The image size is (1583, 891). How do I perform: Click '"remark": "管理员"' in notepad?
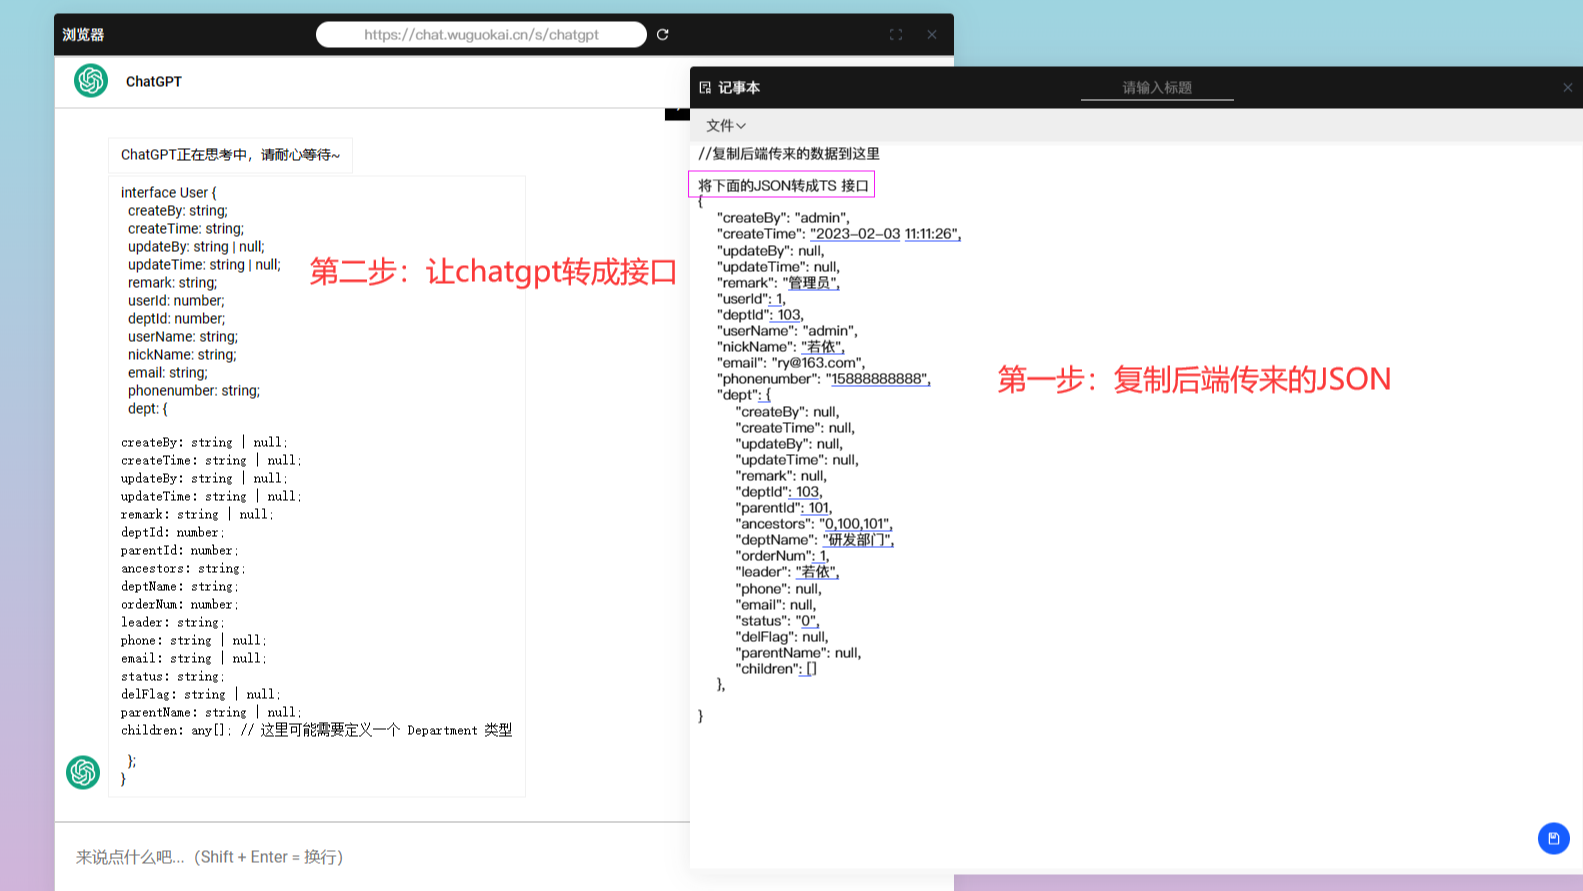[778, 282]
